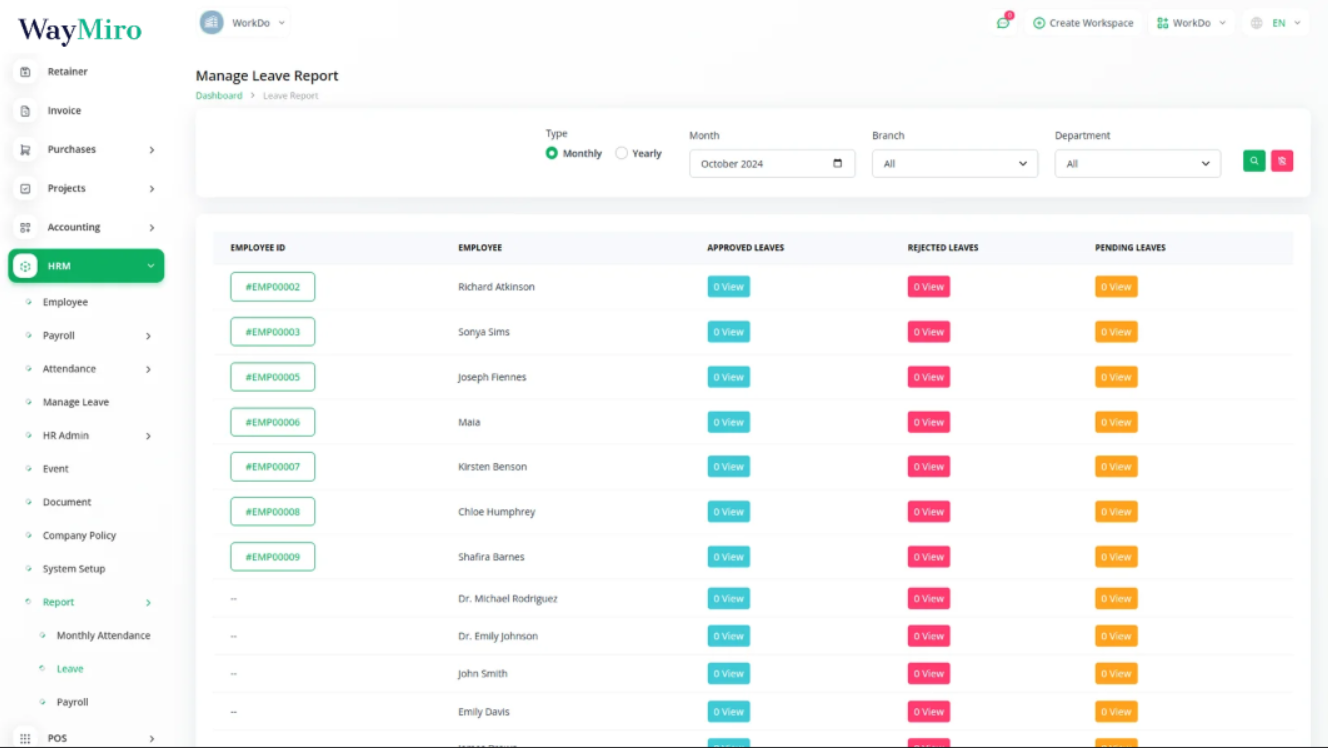This screenshot has width=1328, height=748.
Task: View rejected leaves for Sonya Sims
Action: click(x=929, y=332)
